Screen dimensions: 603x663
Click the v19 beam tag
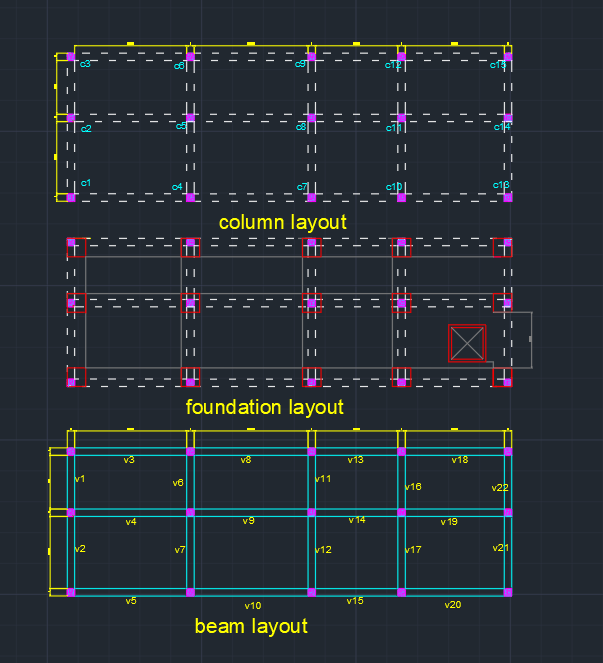pyautogui.click(x=449, y=521)
